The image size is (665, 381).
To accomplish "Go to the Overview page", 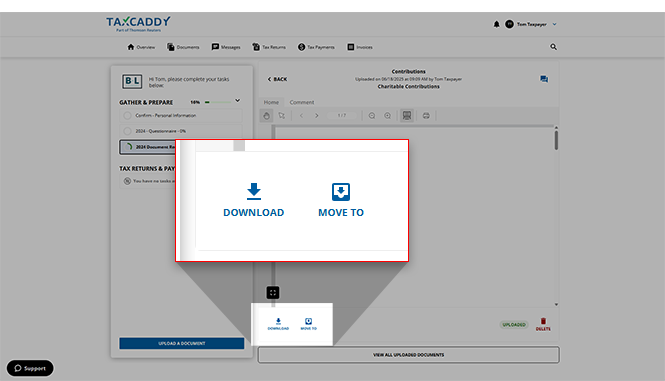I will coord(141,47).
